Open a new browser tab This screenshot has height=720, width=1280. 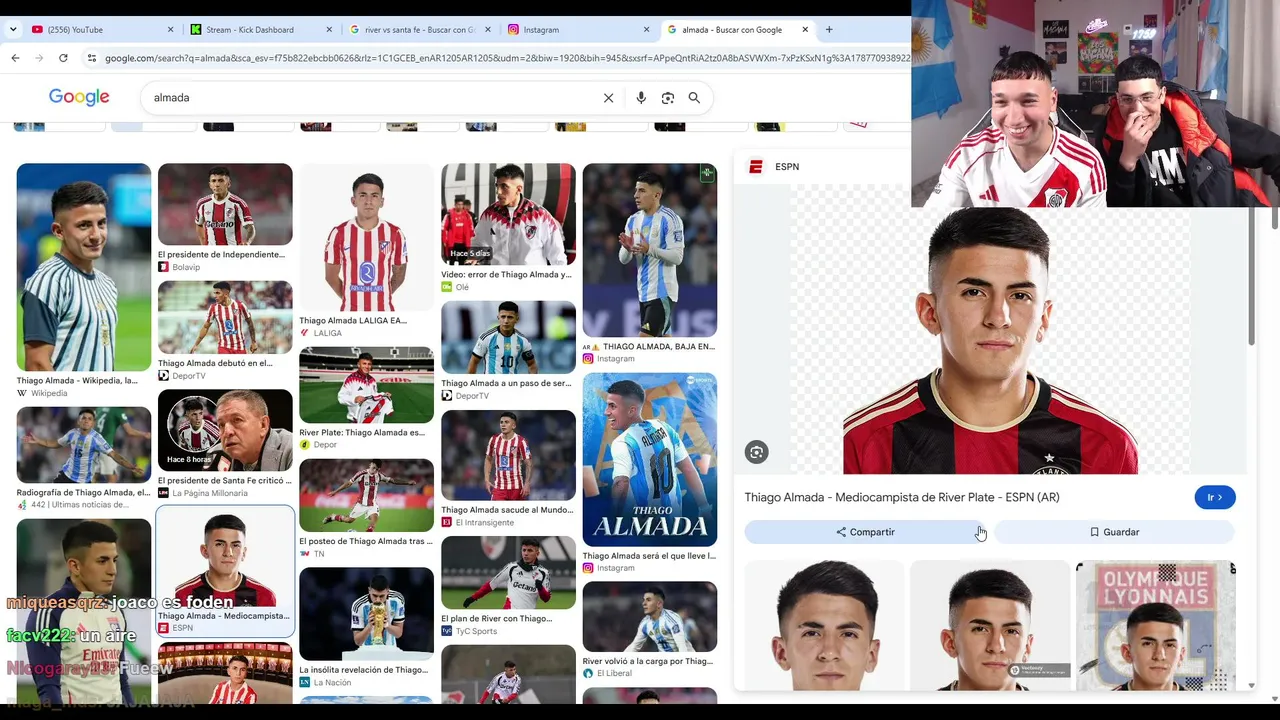pyautogui.click(x=829, y=30)
